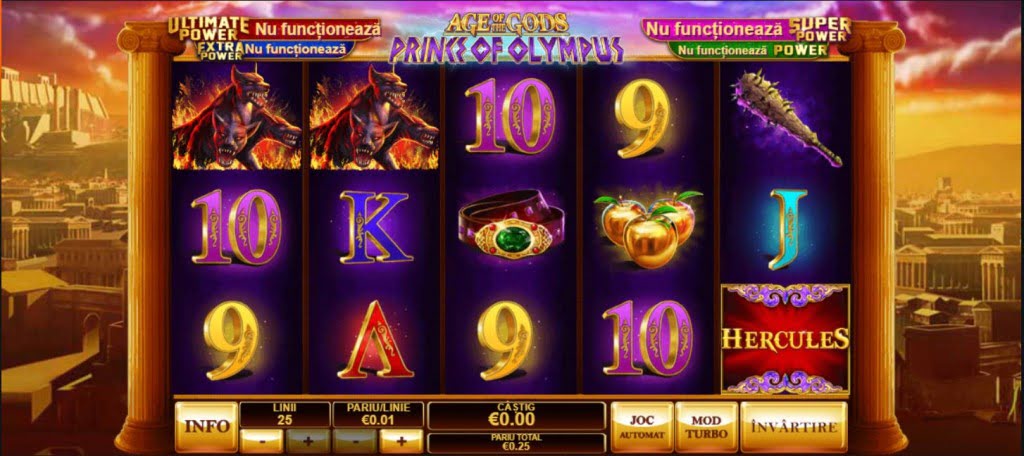1024x456 pixels.
Task: Toggle Mod Turbo
Action: [x=706, y=427]
